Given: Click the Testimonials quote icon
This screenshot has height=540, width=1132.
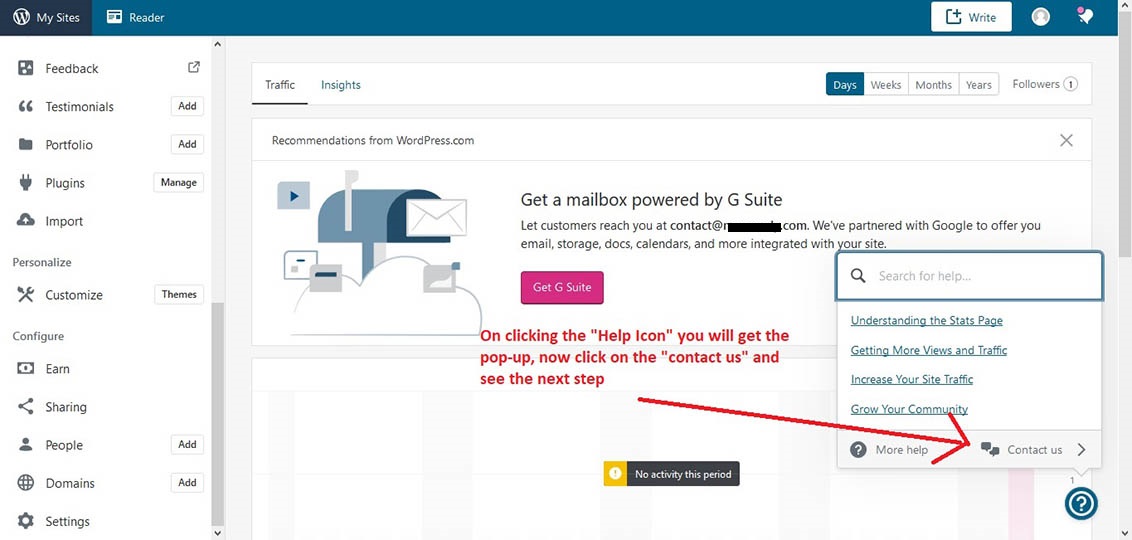Looking at the screenshot, I should tap(26, 107).
